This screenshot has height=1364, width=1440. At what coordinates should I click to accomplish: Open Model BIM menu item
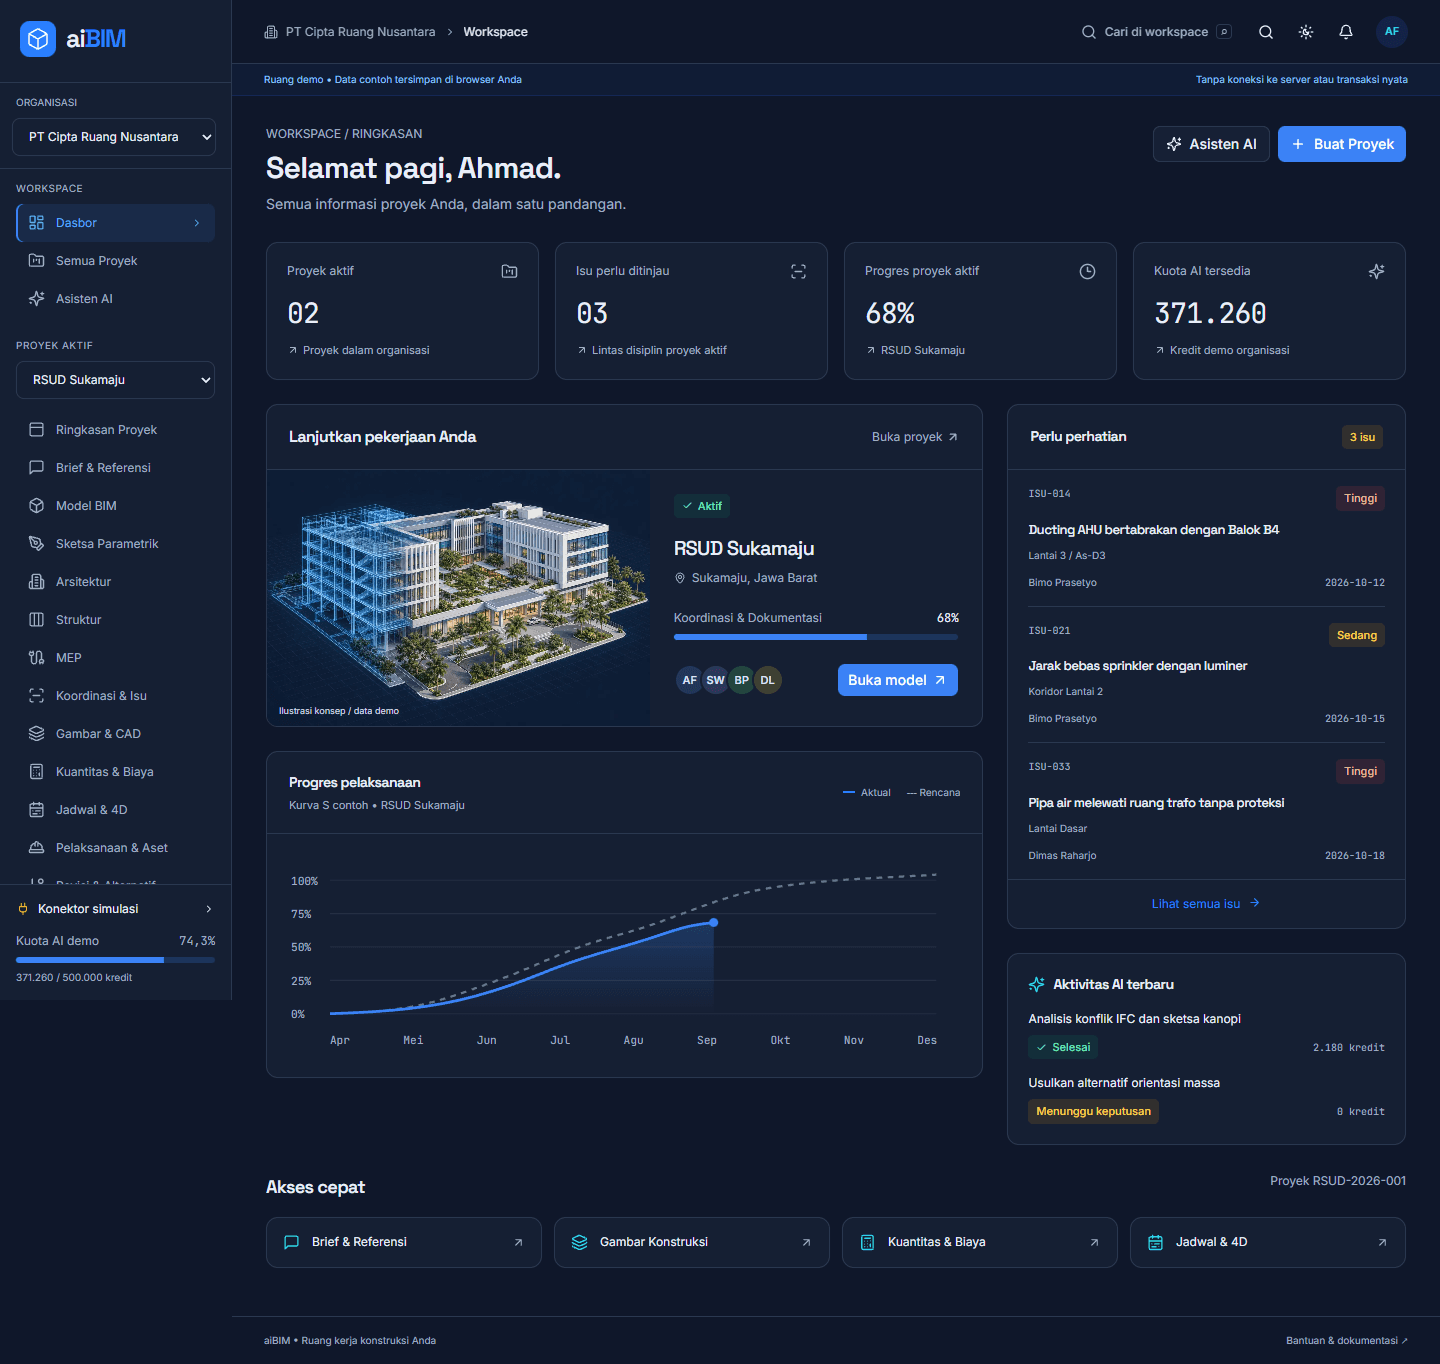pos(116,506)
